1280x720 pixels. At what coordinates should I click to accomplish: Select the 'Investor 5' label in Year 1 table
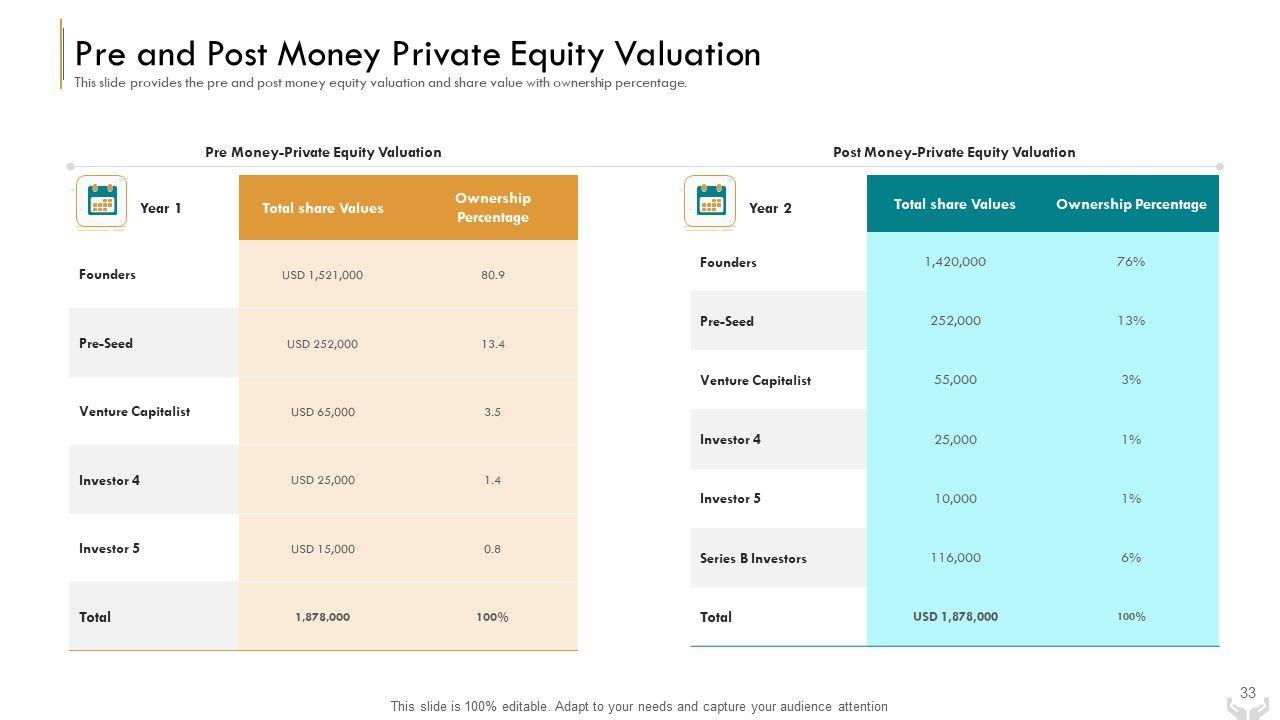[109, 549]
